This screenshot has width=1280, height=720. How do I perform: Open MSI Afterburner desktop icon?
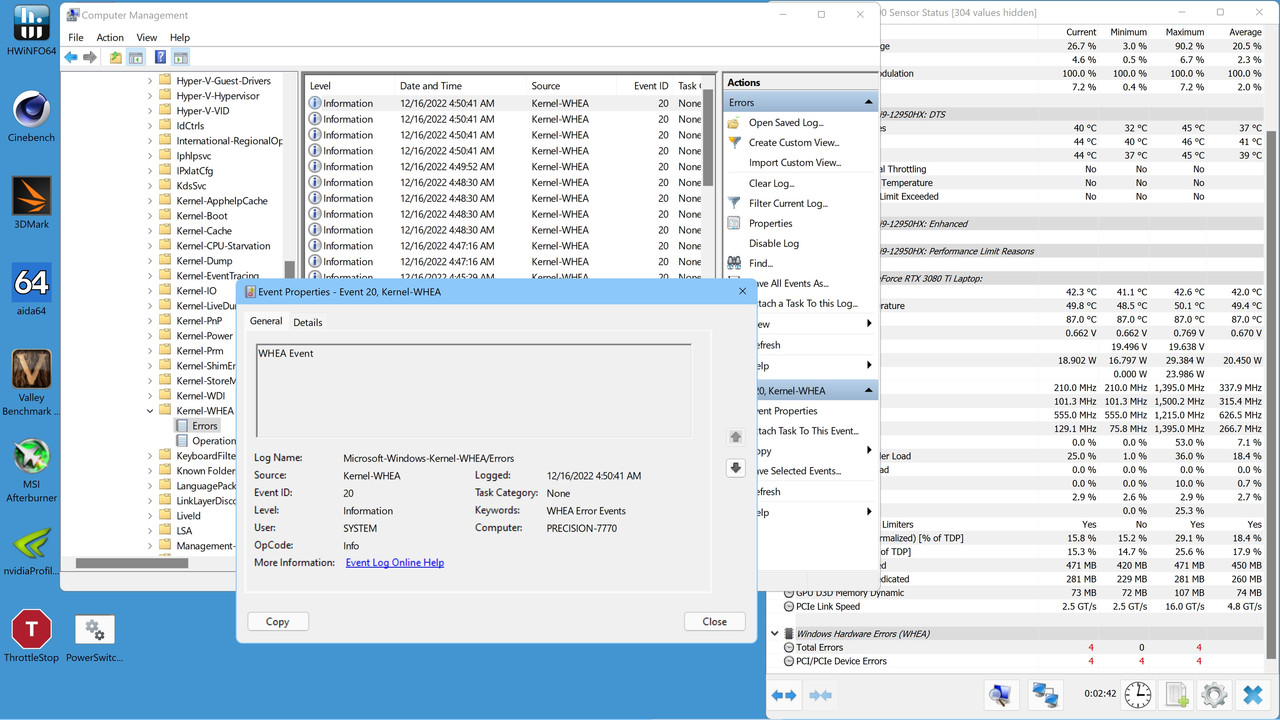click(x=31, y=470)
